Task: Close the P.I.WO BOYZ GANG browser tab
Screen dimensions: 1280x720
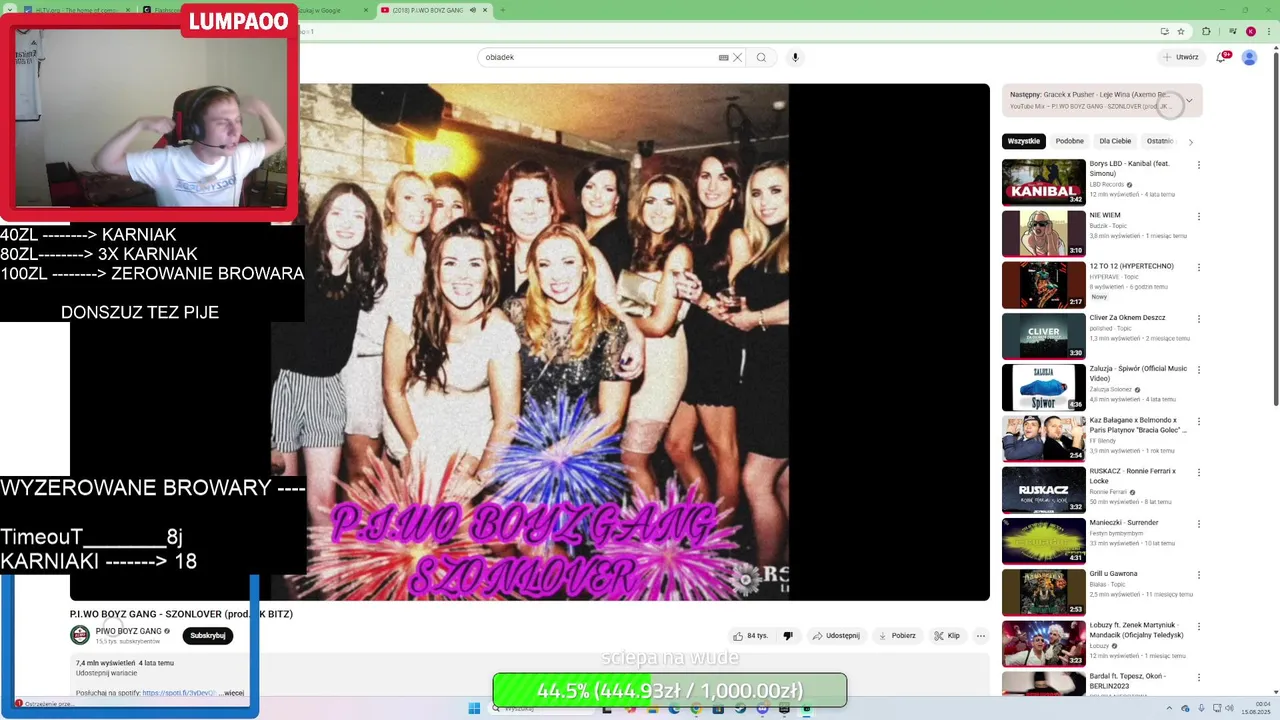Action: [x=485, y=10]
